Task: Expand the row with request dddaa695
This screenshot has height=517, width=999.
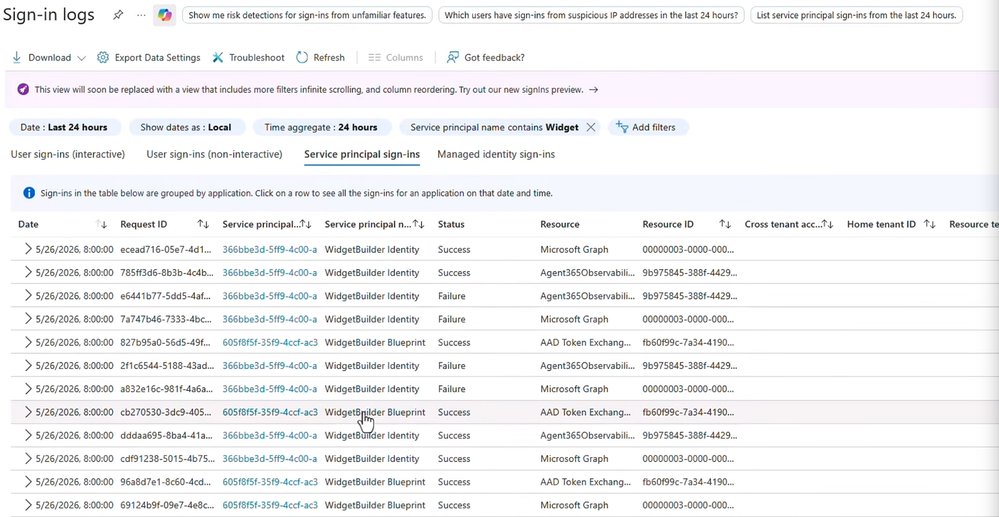Action: [28, 435]
